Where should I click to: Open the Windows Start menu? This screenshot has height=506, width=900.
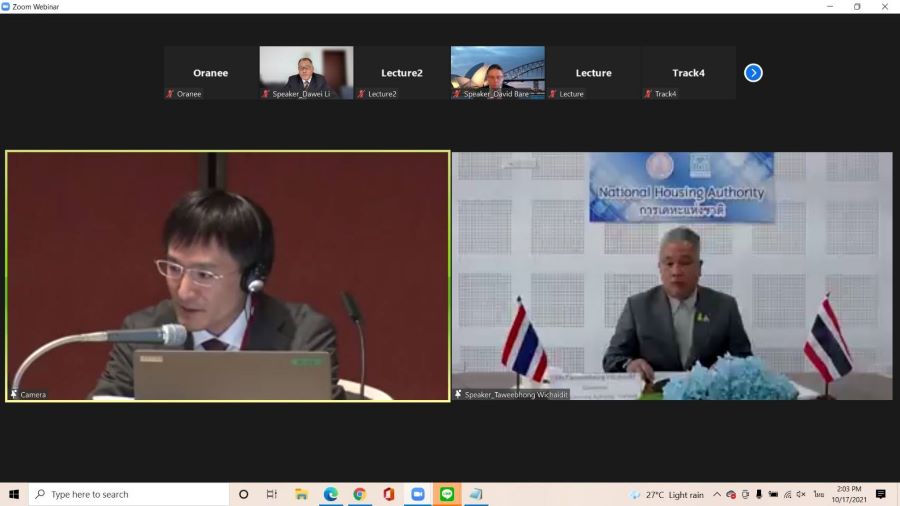point(14,494)
